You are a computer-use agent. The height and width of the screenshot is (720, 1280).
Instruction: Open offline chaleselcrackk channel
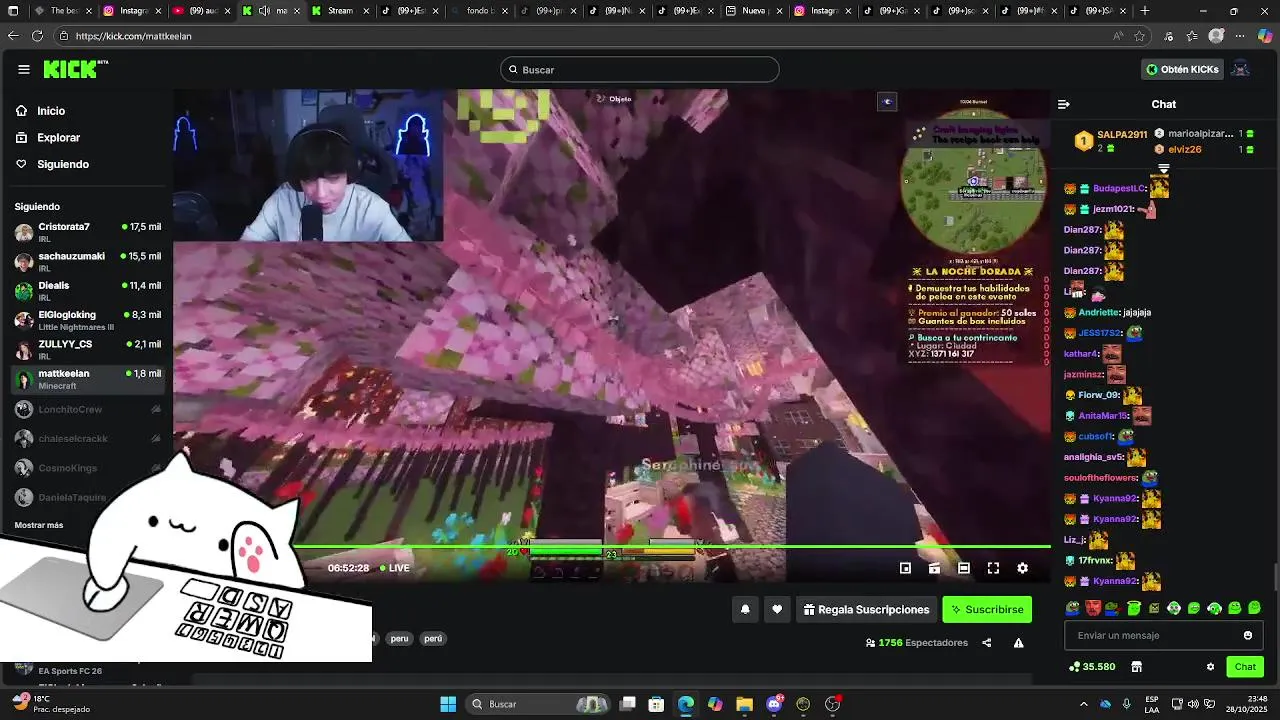tap(88, 438)
